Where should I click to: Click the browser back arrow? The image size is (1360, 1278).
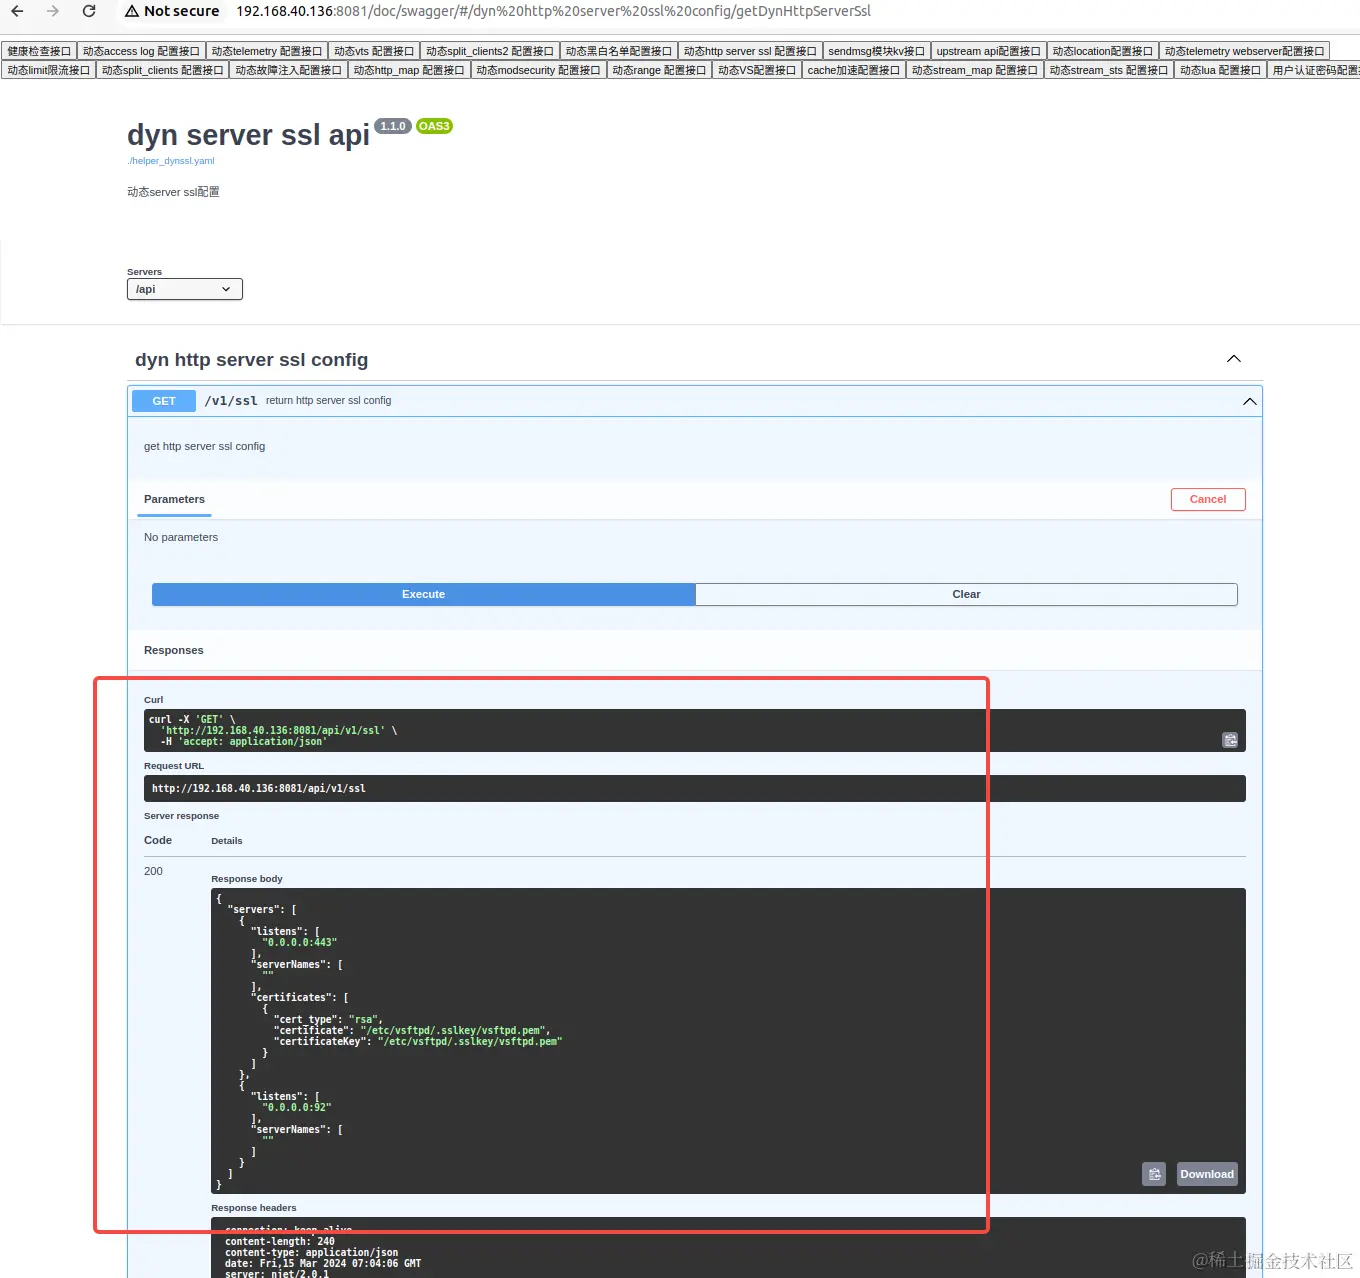[17, 11]
